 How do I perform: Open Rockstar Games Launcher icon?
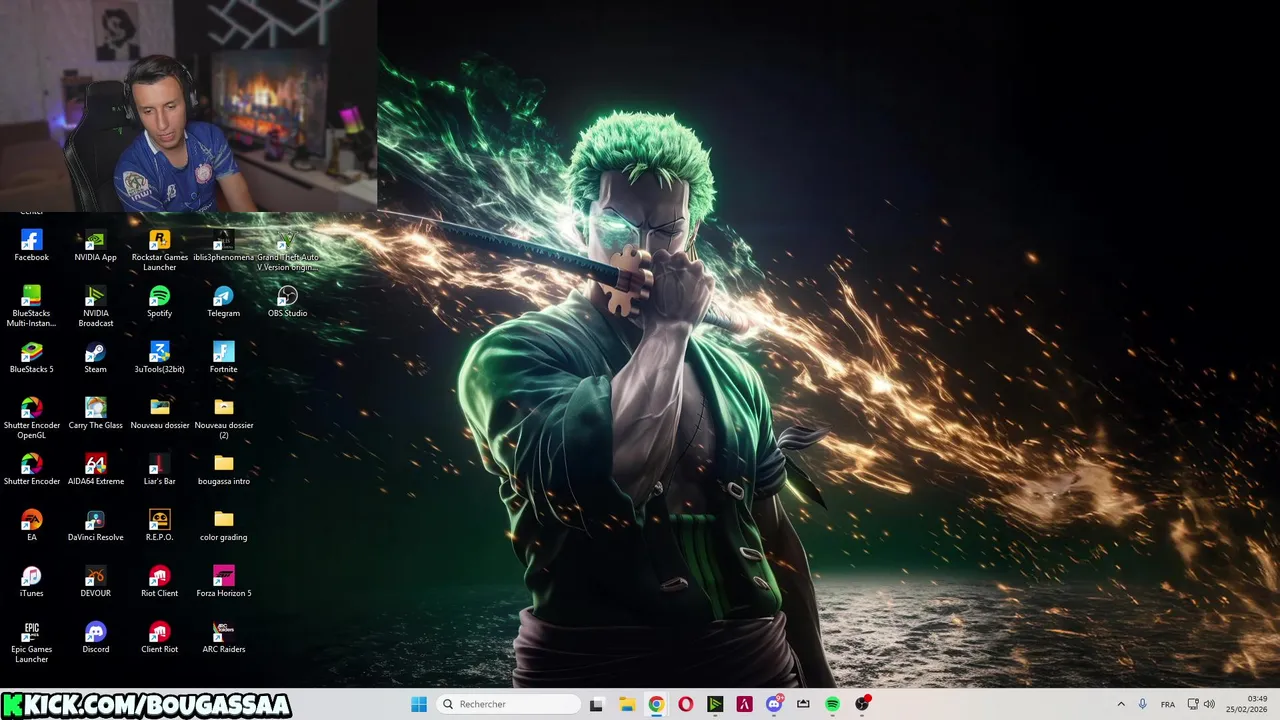pyautogui.click(x=159, y=250)
